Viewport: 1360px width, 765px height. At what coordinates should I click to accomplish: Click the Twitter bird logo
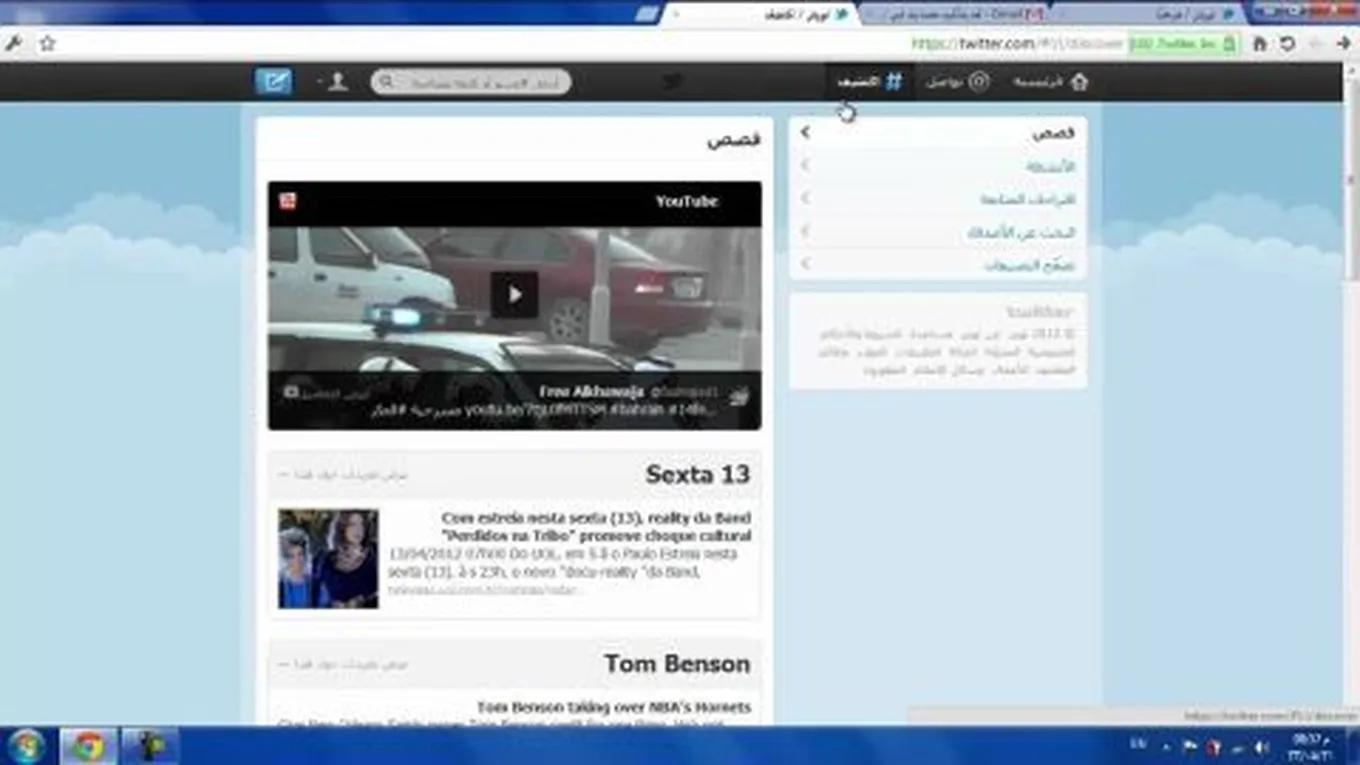672,82
